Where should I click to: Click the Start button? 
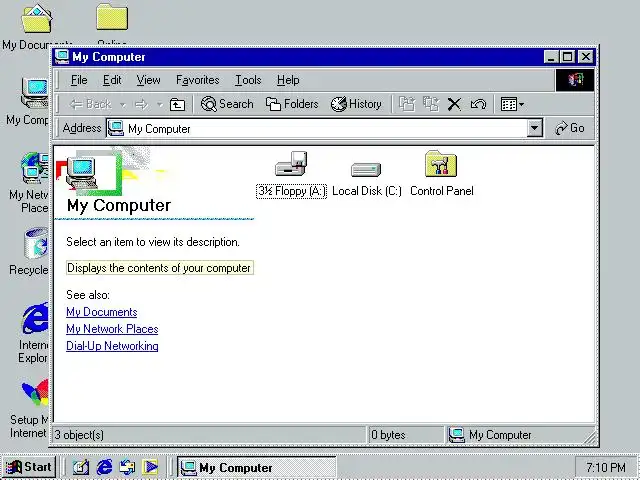28,467
